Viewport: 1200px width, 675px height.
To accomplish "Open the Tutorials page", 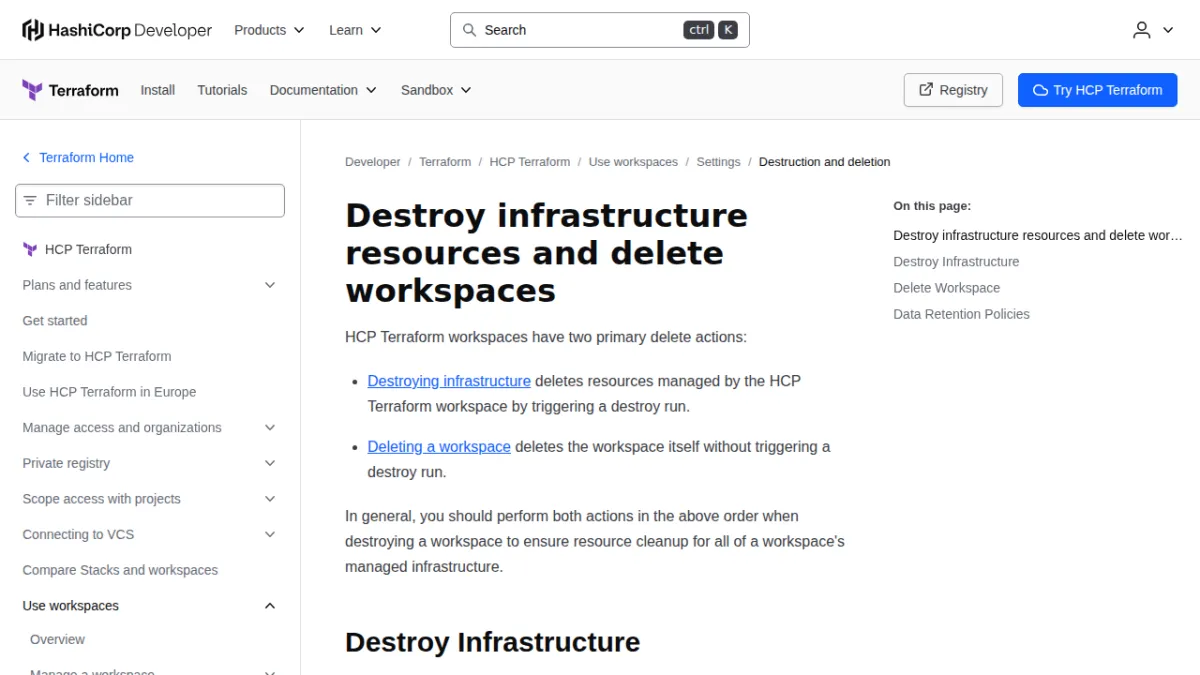I will 222,90.
